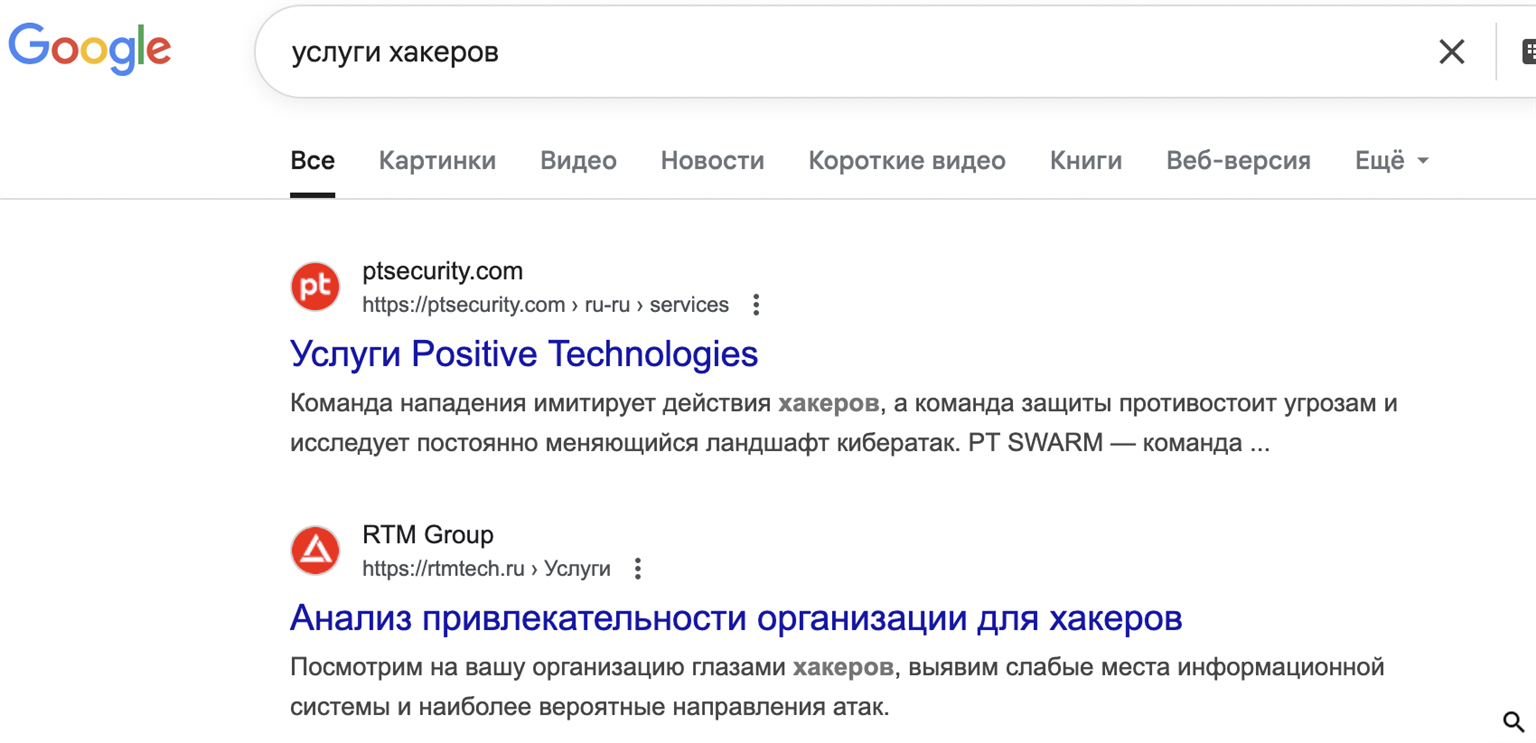Switch to the 'Картинки' tab
The height and width of the screenshot is (743, 1536).
point(437,161)
